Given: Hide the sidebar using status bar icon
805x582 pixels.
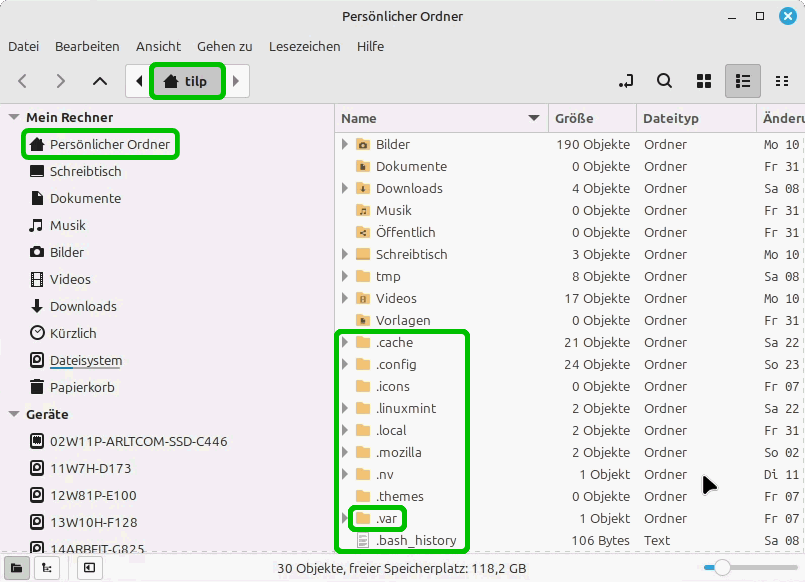Looking at the screenshot, I should (x=89, y=568).
